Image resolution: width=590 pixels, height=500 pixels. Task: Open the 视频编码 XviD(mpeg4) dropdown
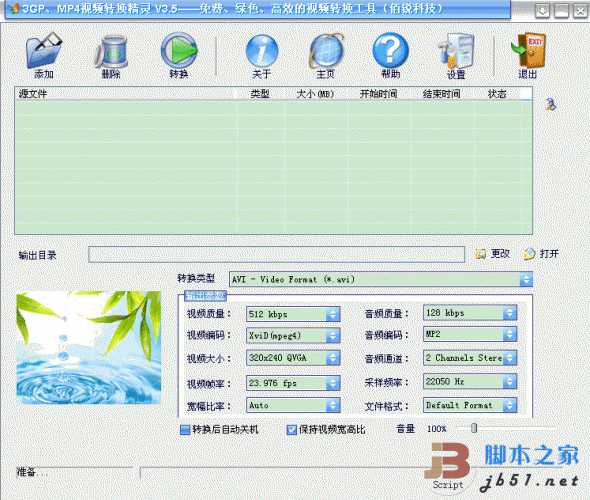click(x=333, y=336)
